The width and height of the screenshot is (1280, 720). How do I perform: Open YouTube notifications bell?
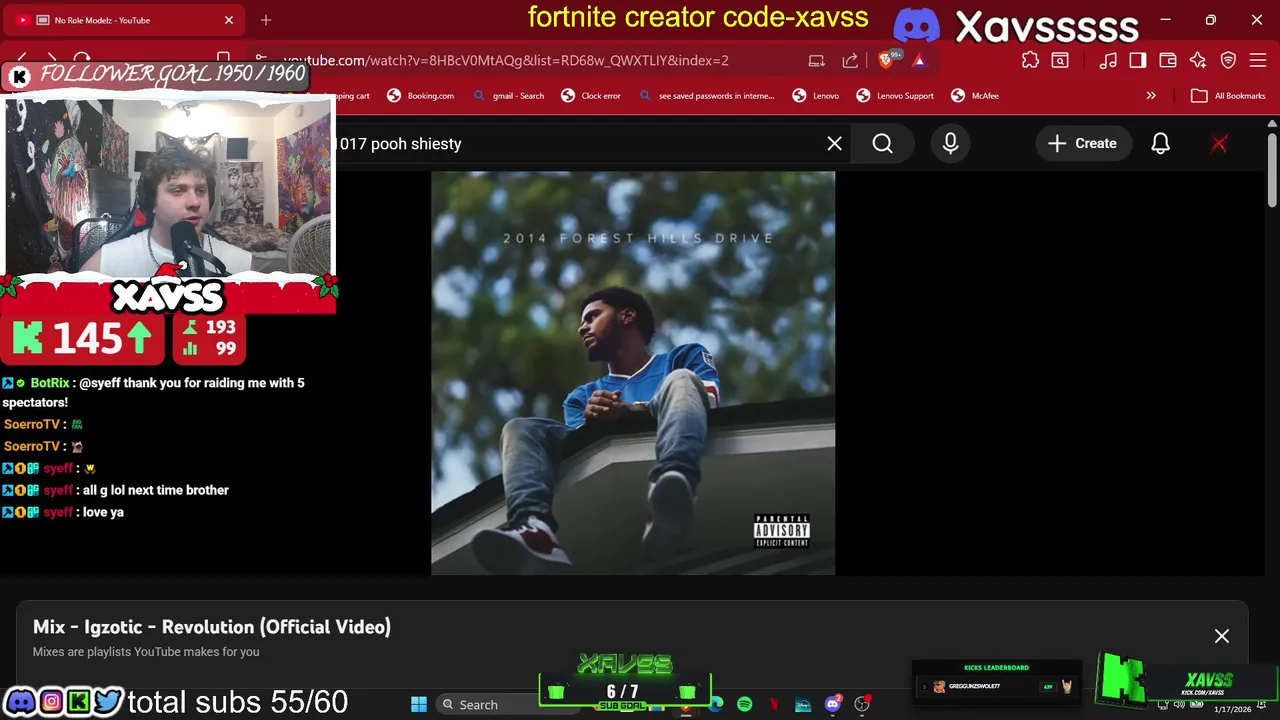click(1160, 144)
